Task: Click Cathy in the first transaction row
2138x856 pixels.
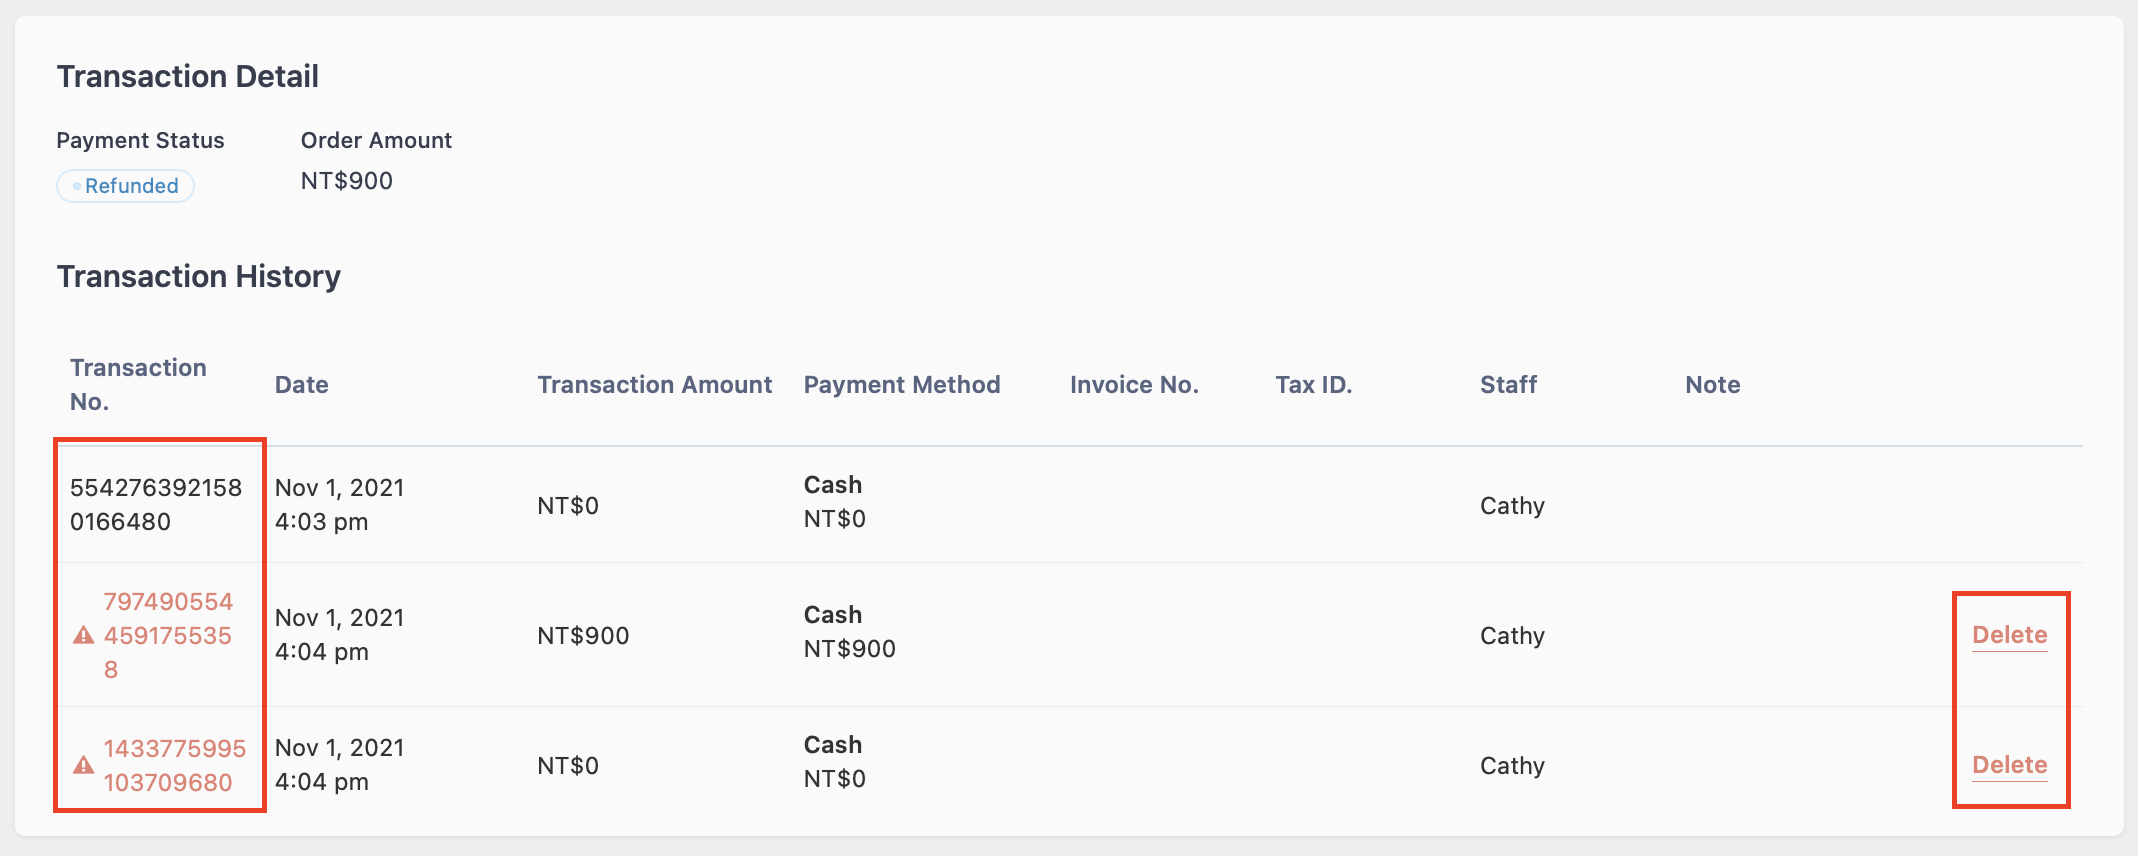Action: click(x=1513, y=506)
